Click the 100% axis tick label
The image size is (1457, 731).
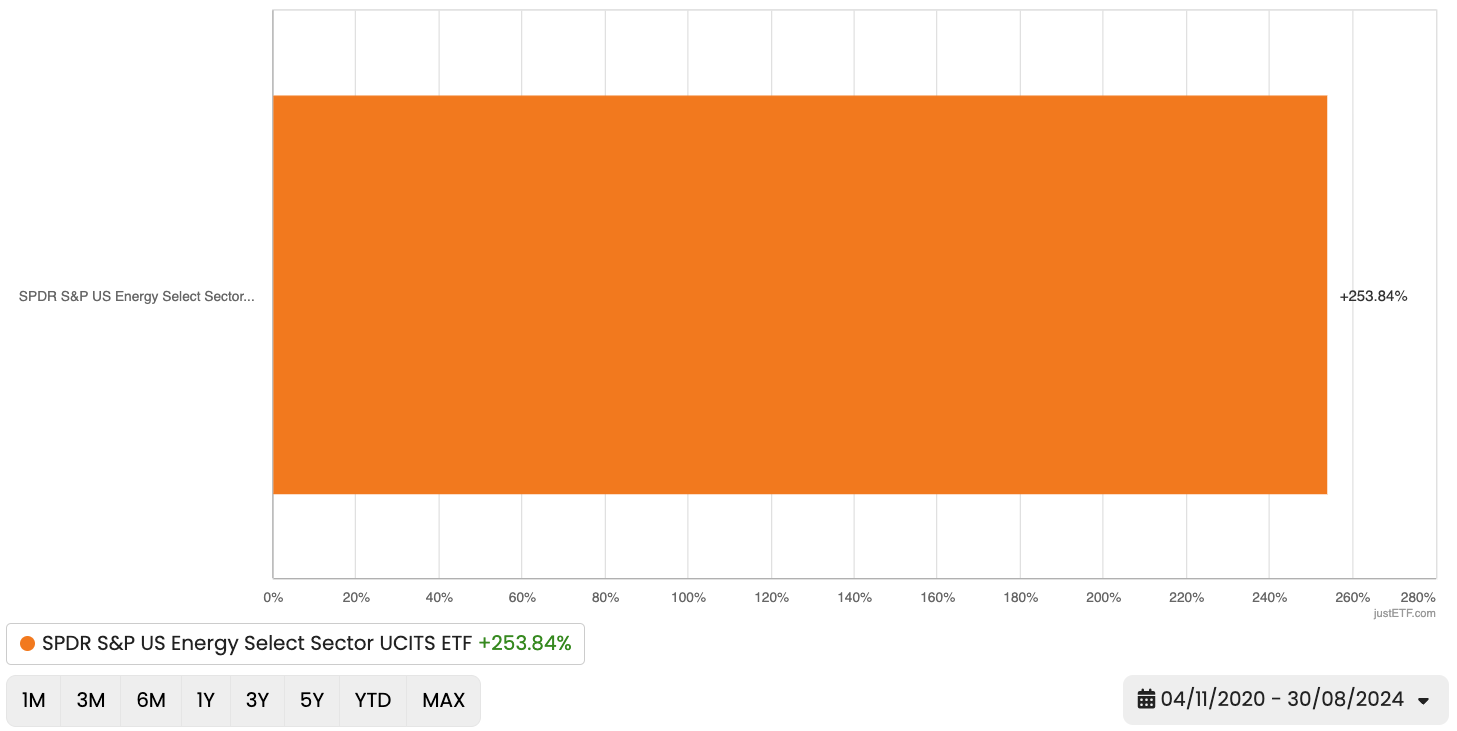tap(688, 597)
